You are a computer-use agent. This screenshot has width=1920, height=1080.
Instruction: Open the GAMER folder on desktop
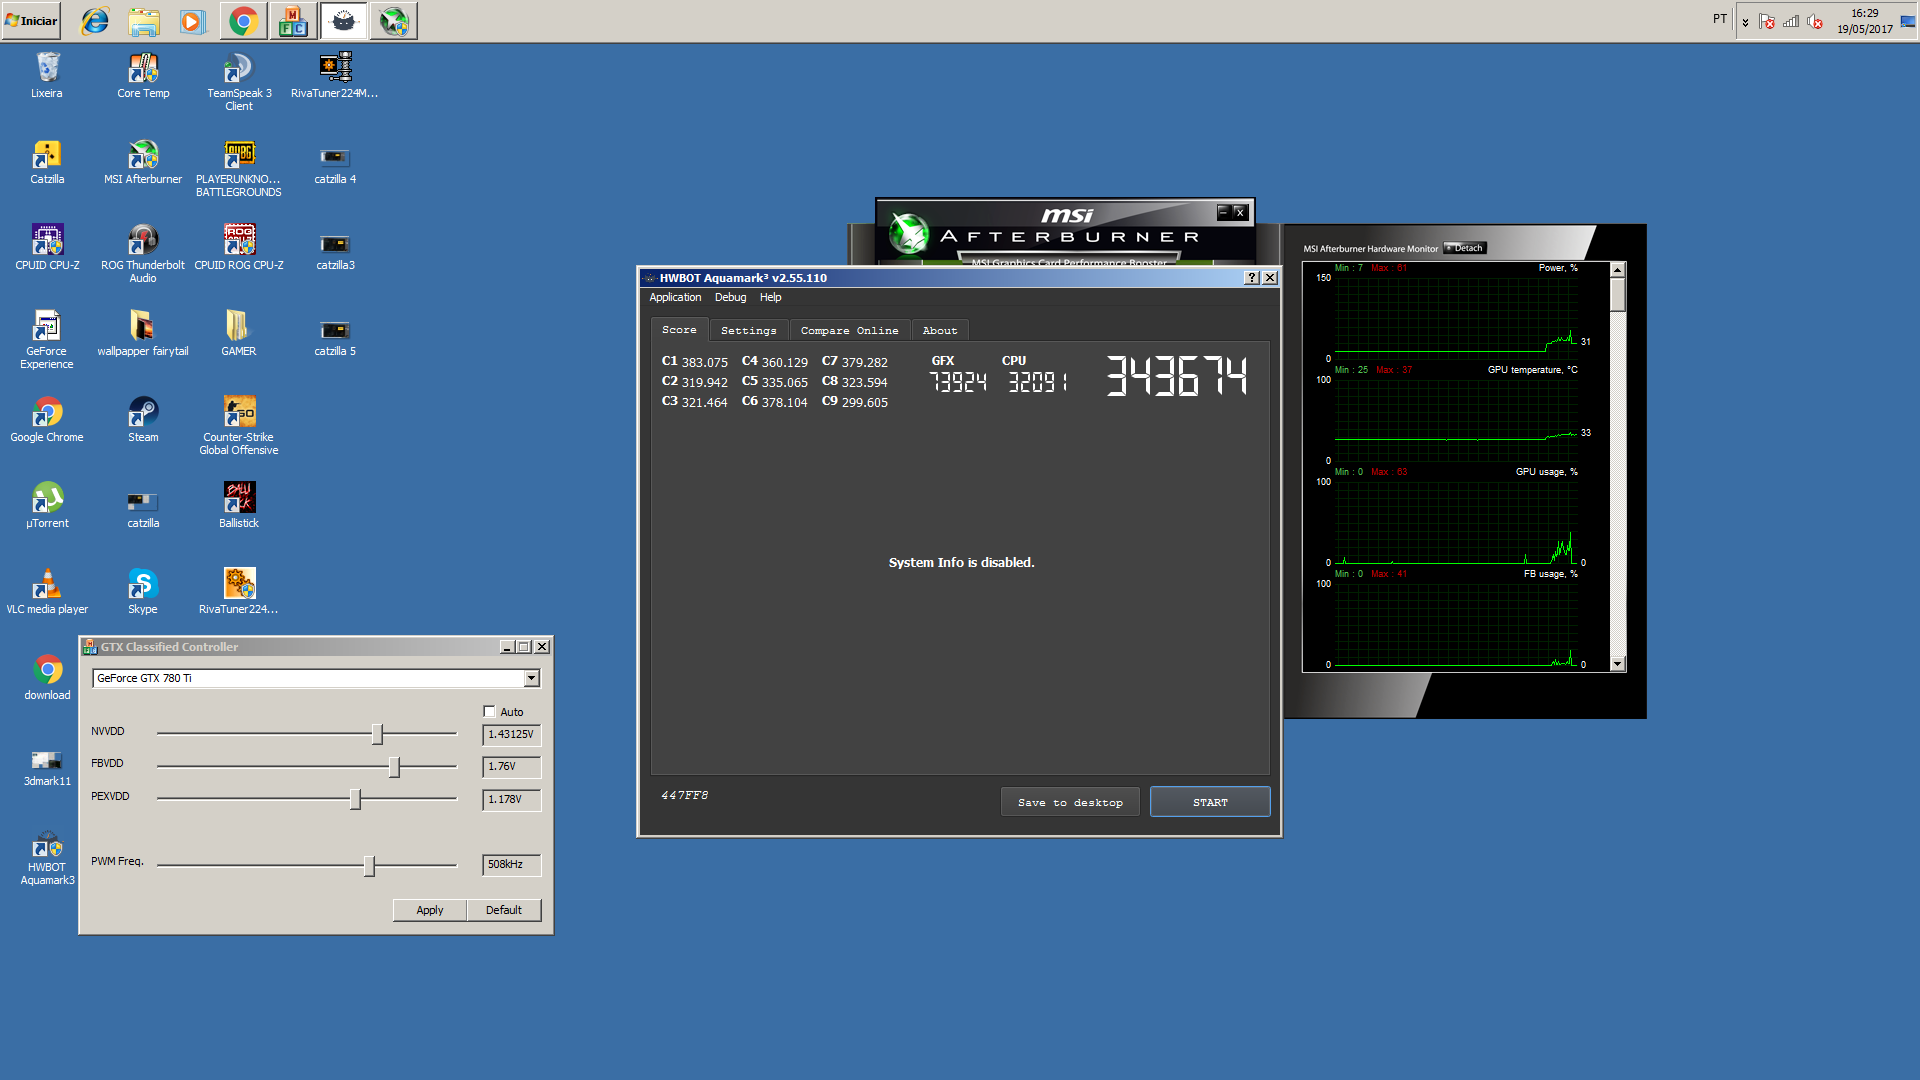click(x=239, y=334)
